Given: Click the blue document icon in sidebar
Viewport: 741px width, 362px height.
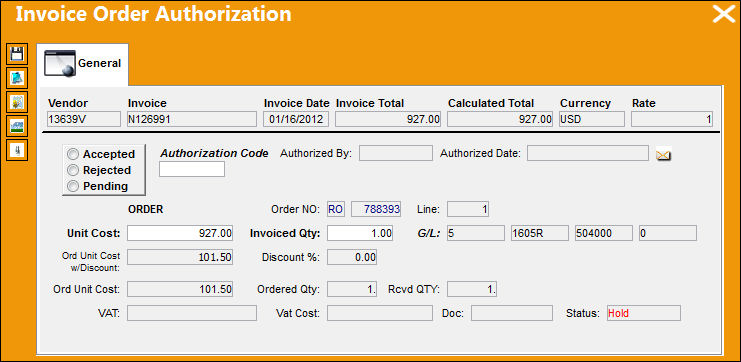Looking at the screenshot, I should pyautogui.click(x=17, y=78).
